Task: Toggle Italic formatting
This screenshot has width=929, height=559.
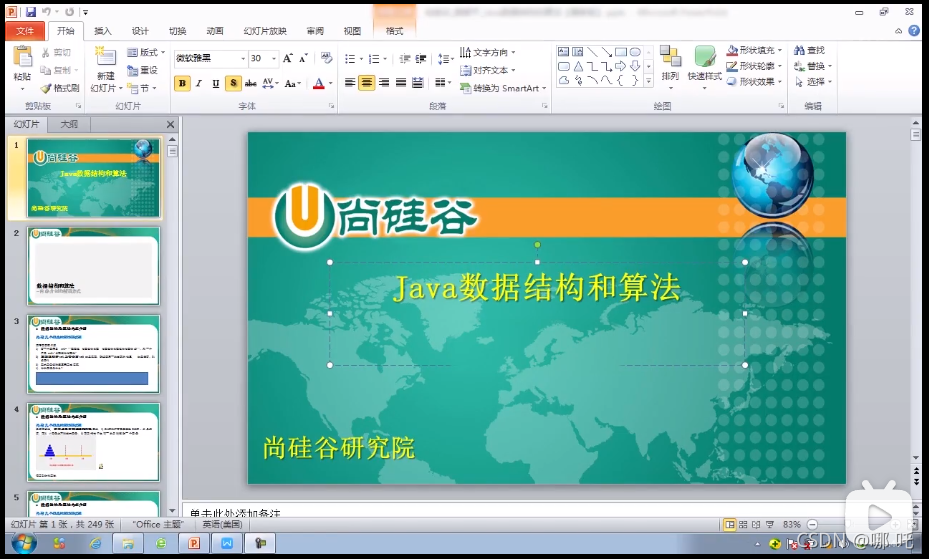Action: (199, 83)
